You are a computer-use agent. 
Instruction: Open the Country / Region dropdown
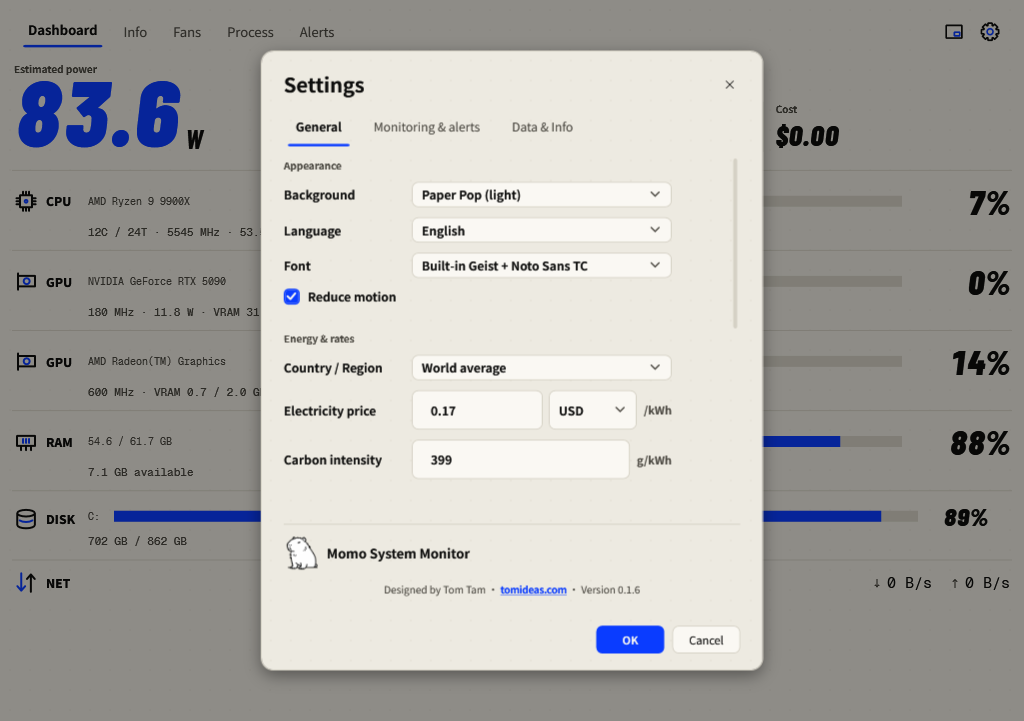[541, 368]
